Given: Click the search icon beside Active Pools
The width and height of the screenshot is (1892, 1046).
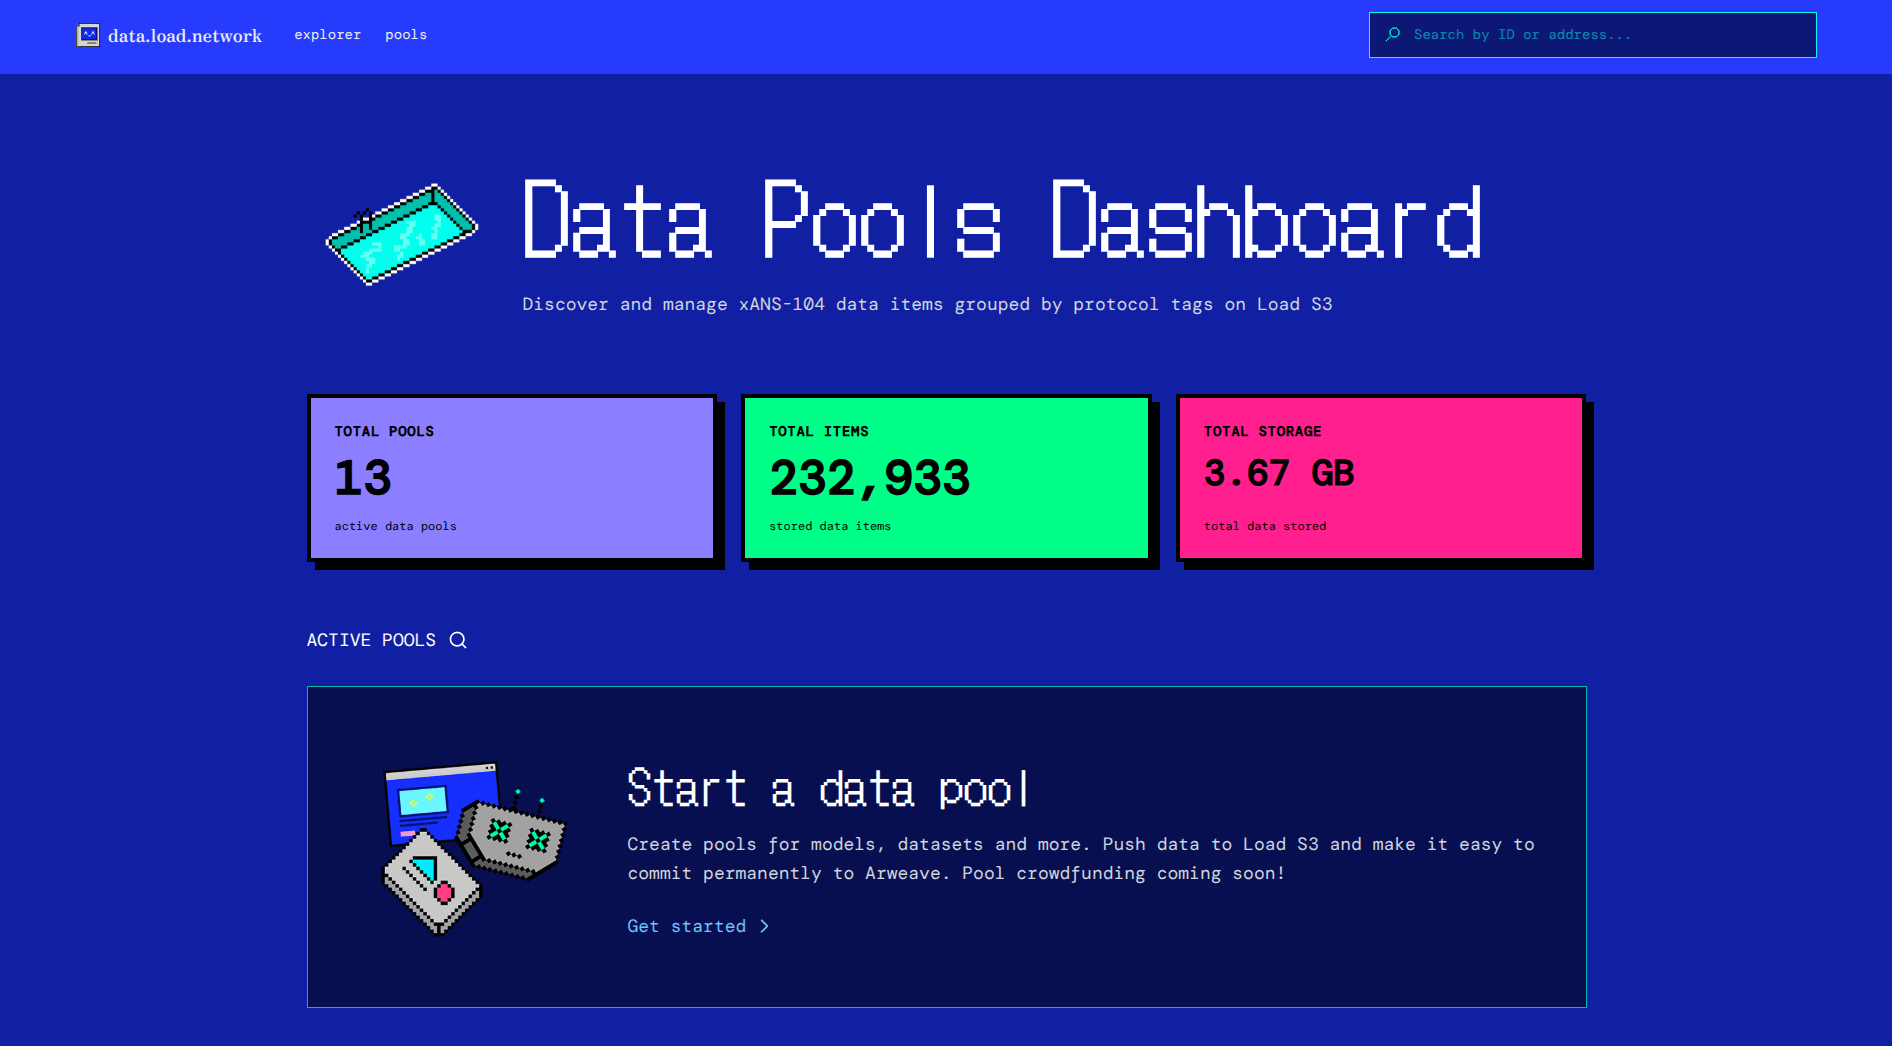Looking at the screenshot, I should [x=458, y=640].
